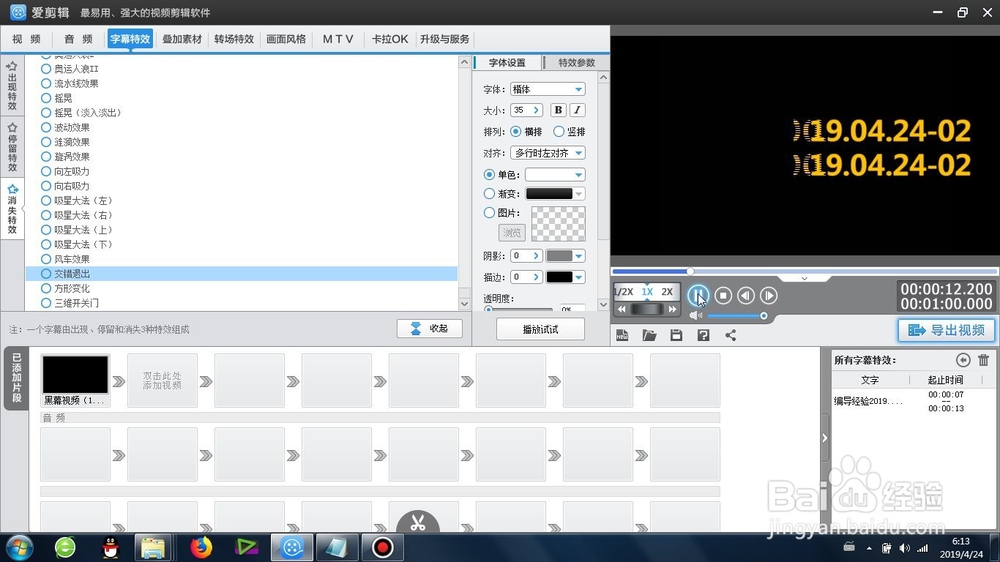
Task: Click the 导出视频 export button
Action: pos(946,330)
